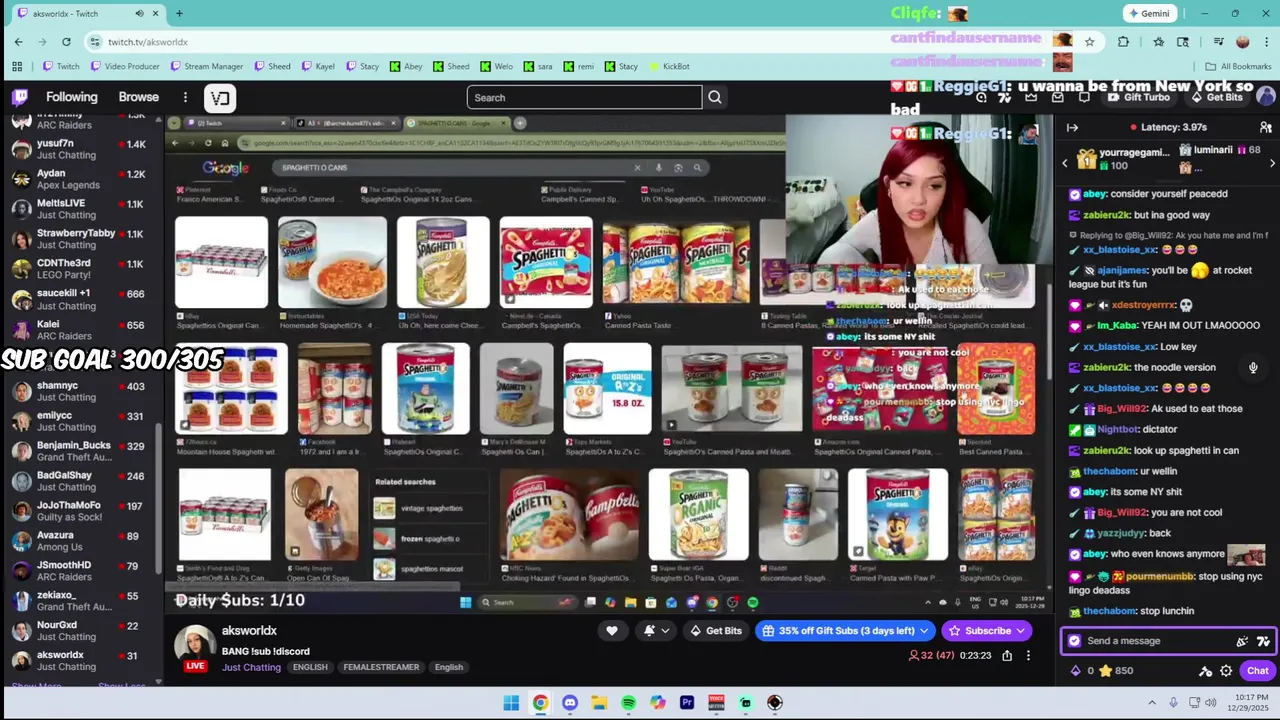Open the Twitch notifications inbox icon

click(x=1058, y=97)
